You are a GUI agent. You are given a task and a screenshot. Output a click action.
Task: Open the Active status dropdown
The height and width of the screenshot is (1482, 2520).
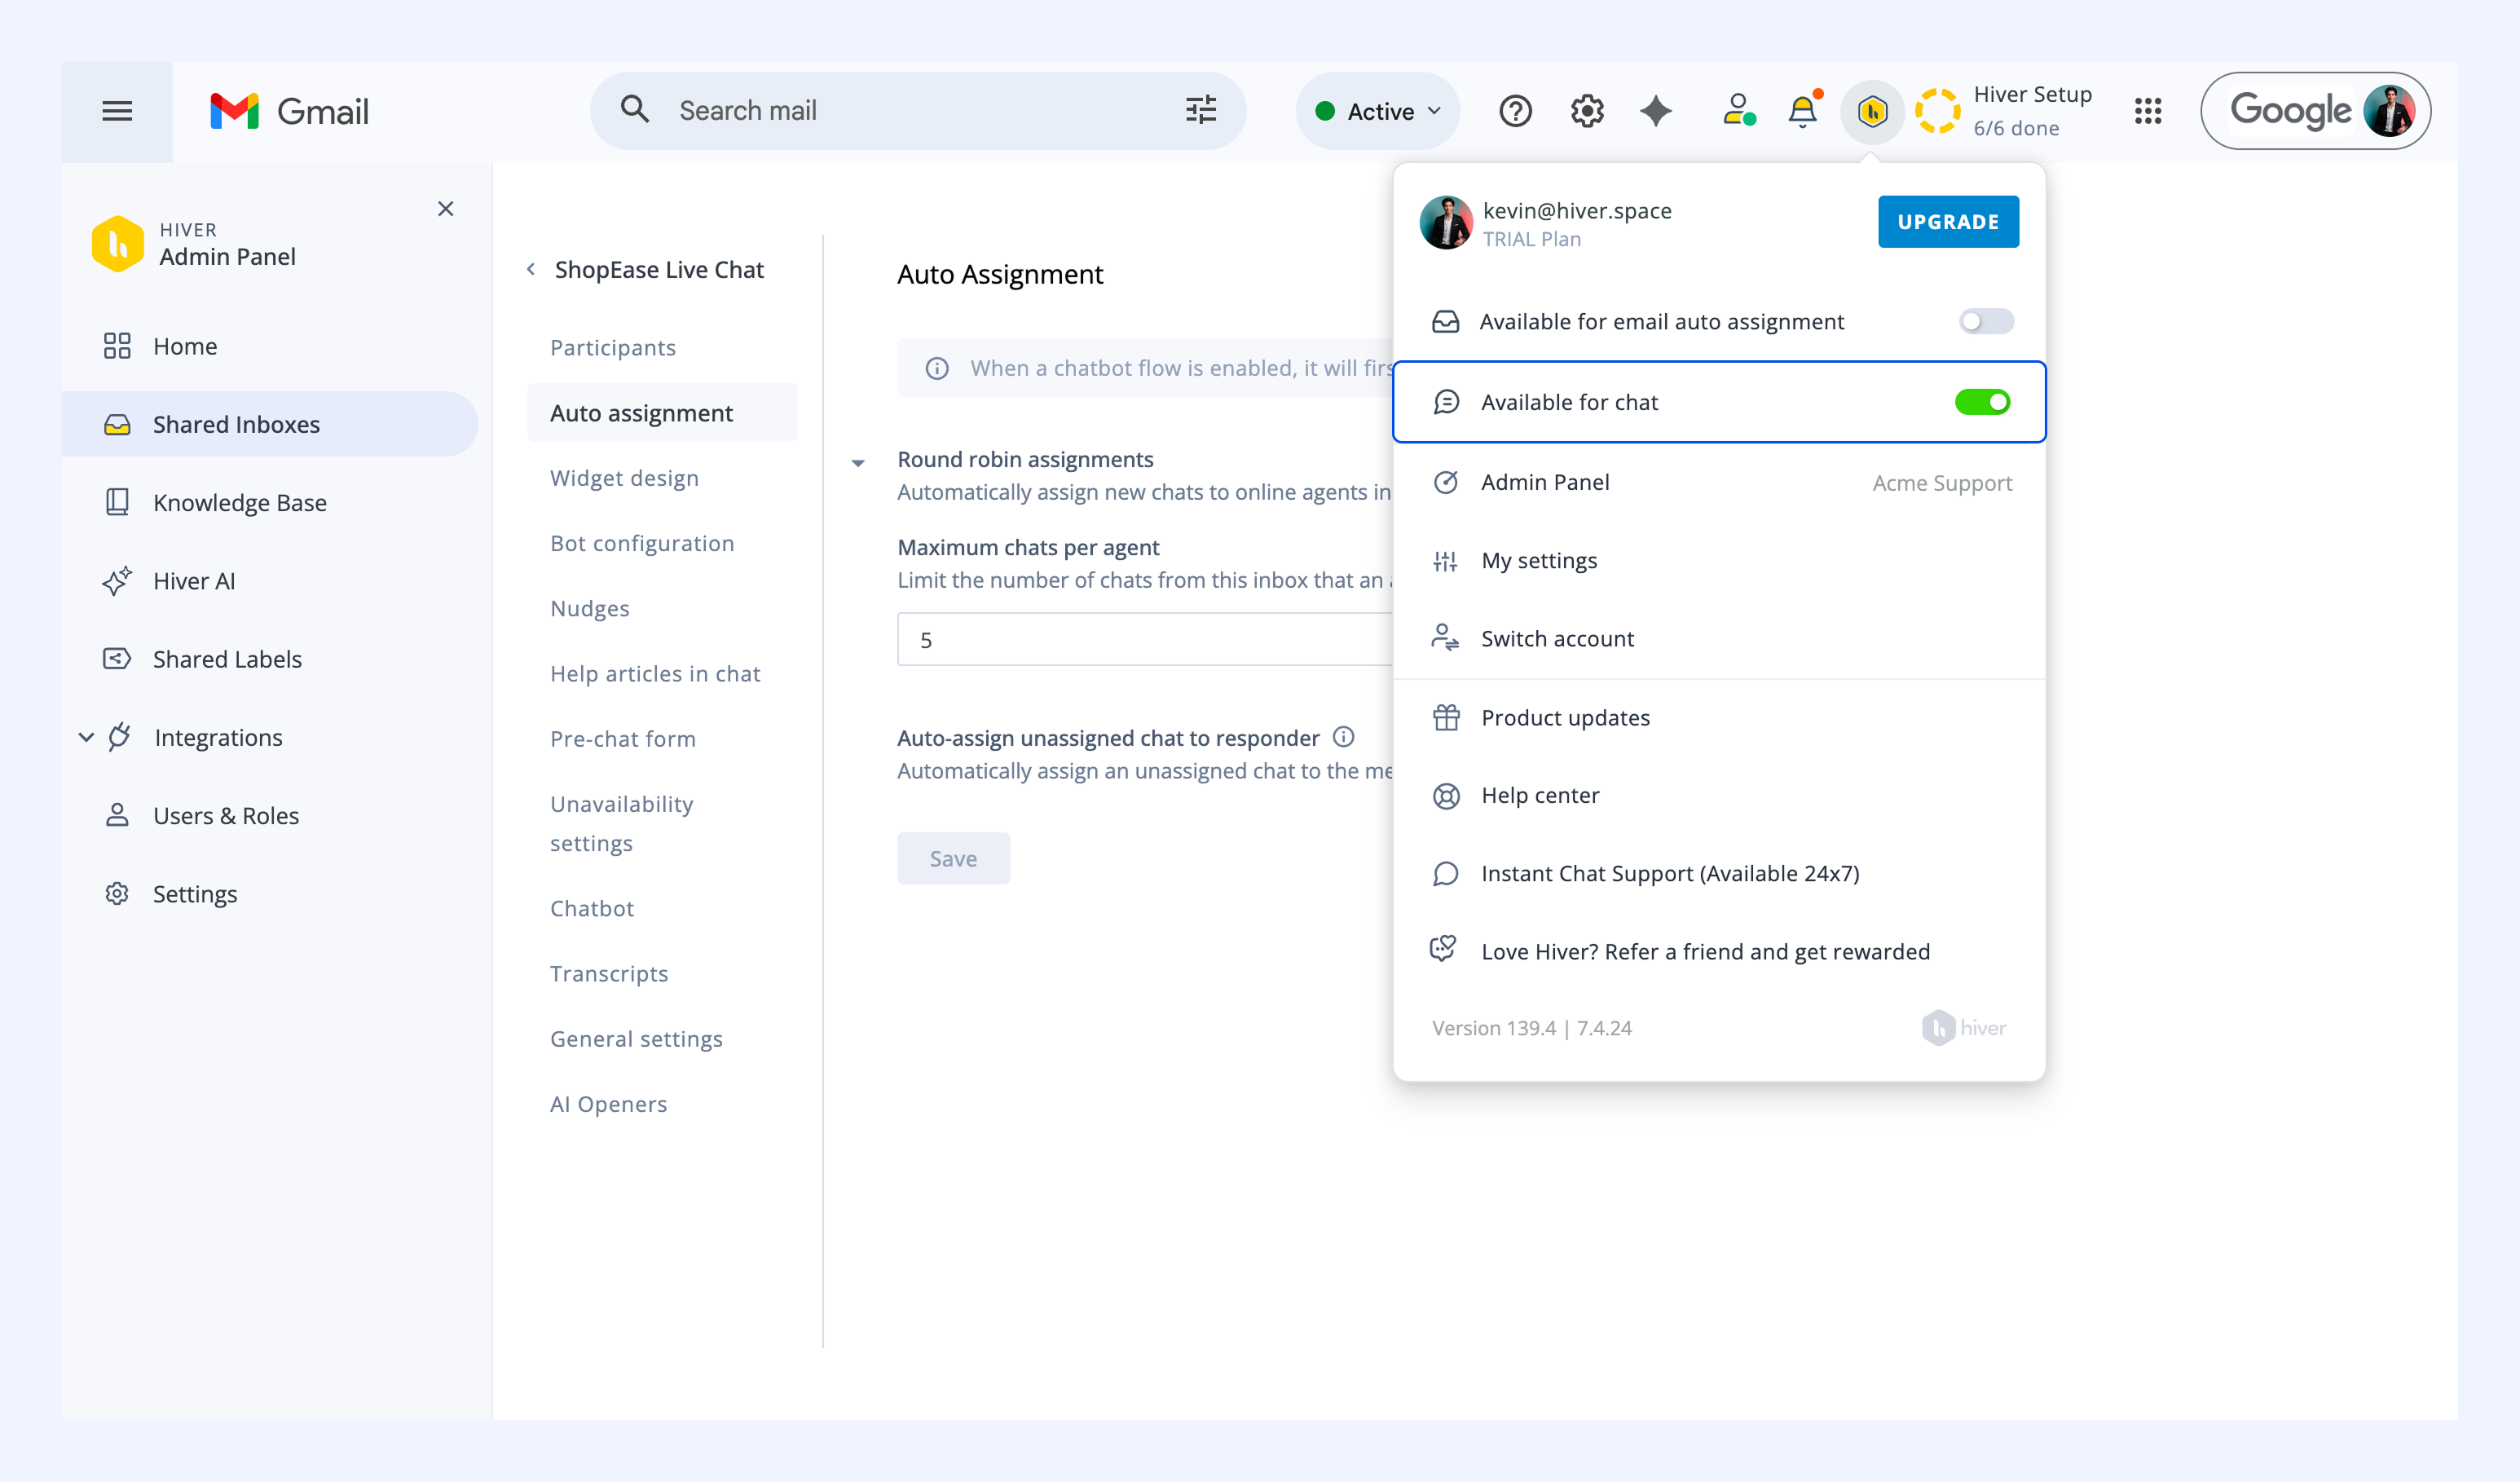(x=1378, y=111)
